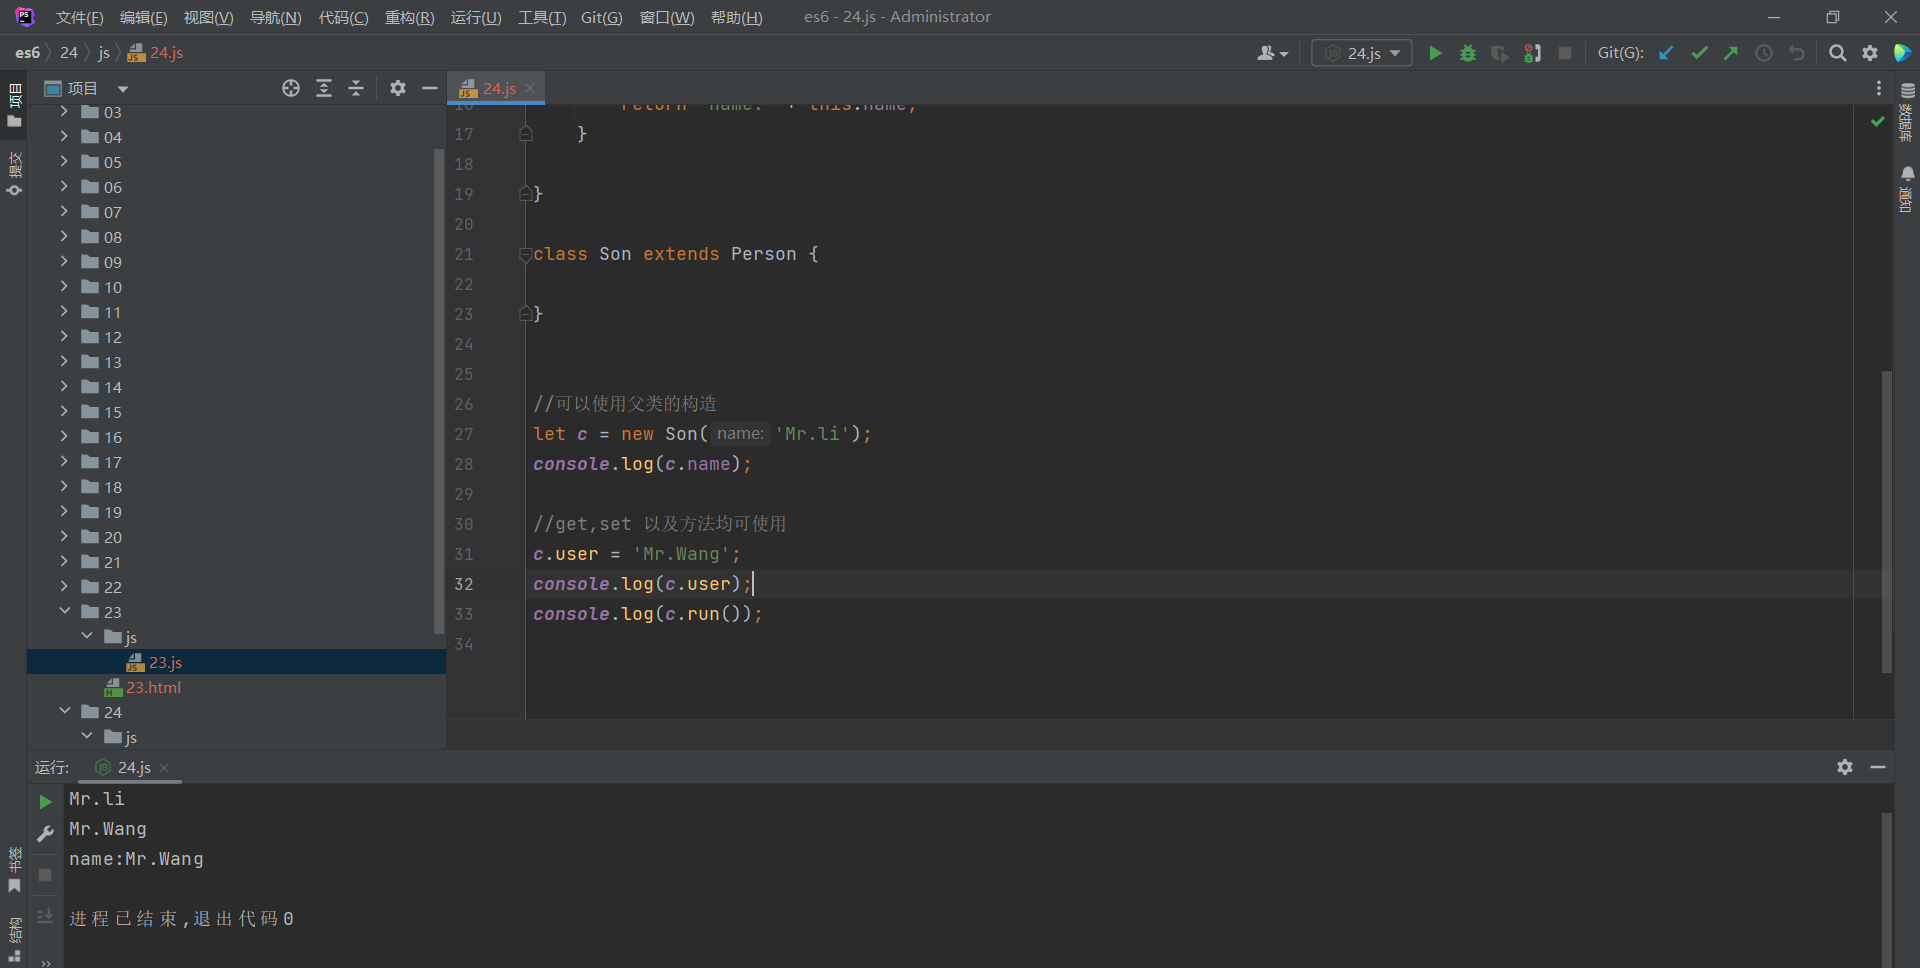Open 文件(F) menu
This screenshot has height=968, width=1920.
point(79,17)
